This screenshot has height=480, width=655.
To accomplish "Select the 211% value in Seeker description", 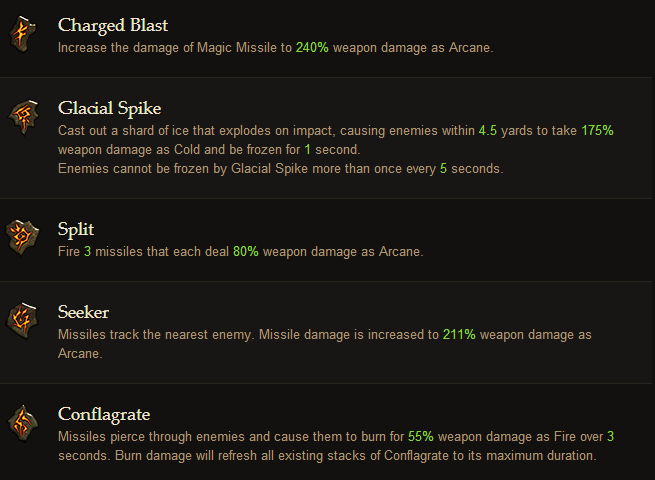I will 459,335.
